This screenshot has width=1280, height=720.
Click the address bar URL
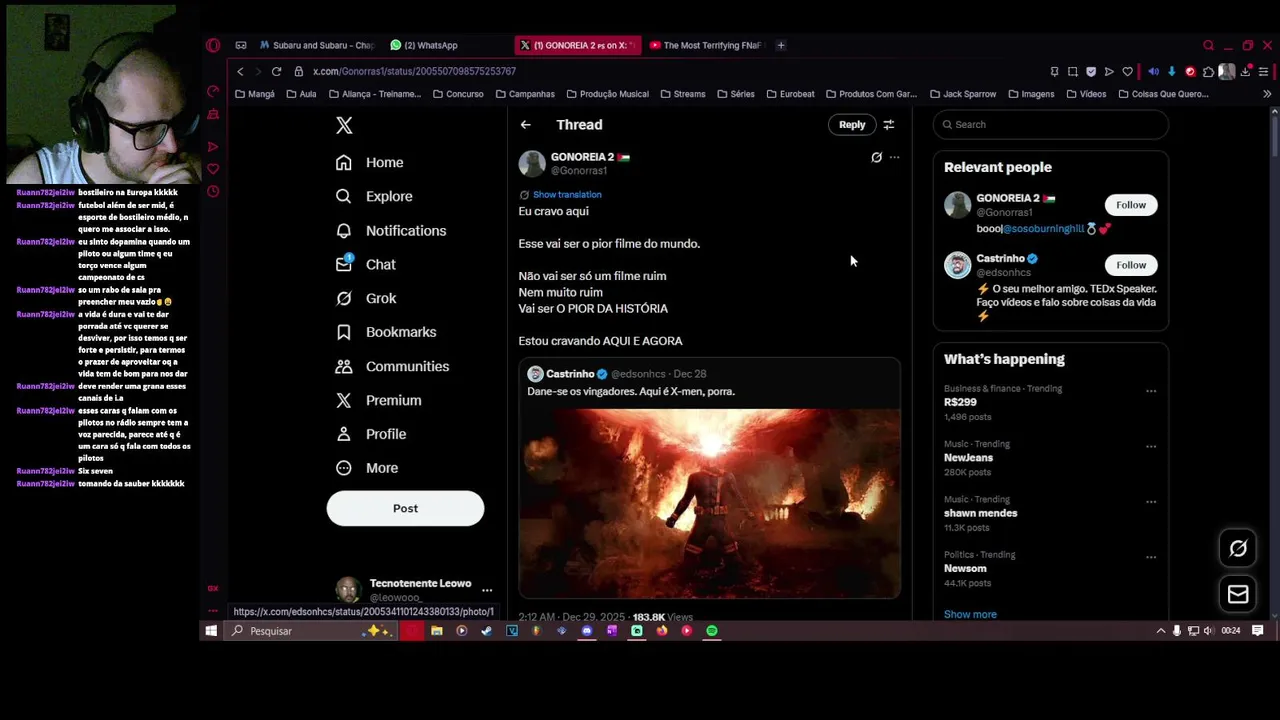(414, 71)
